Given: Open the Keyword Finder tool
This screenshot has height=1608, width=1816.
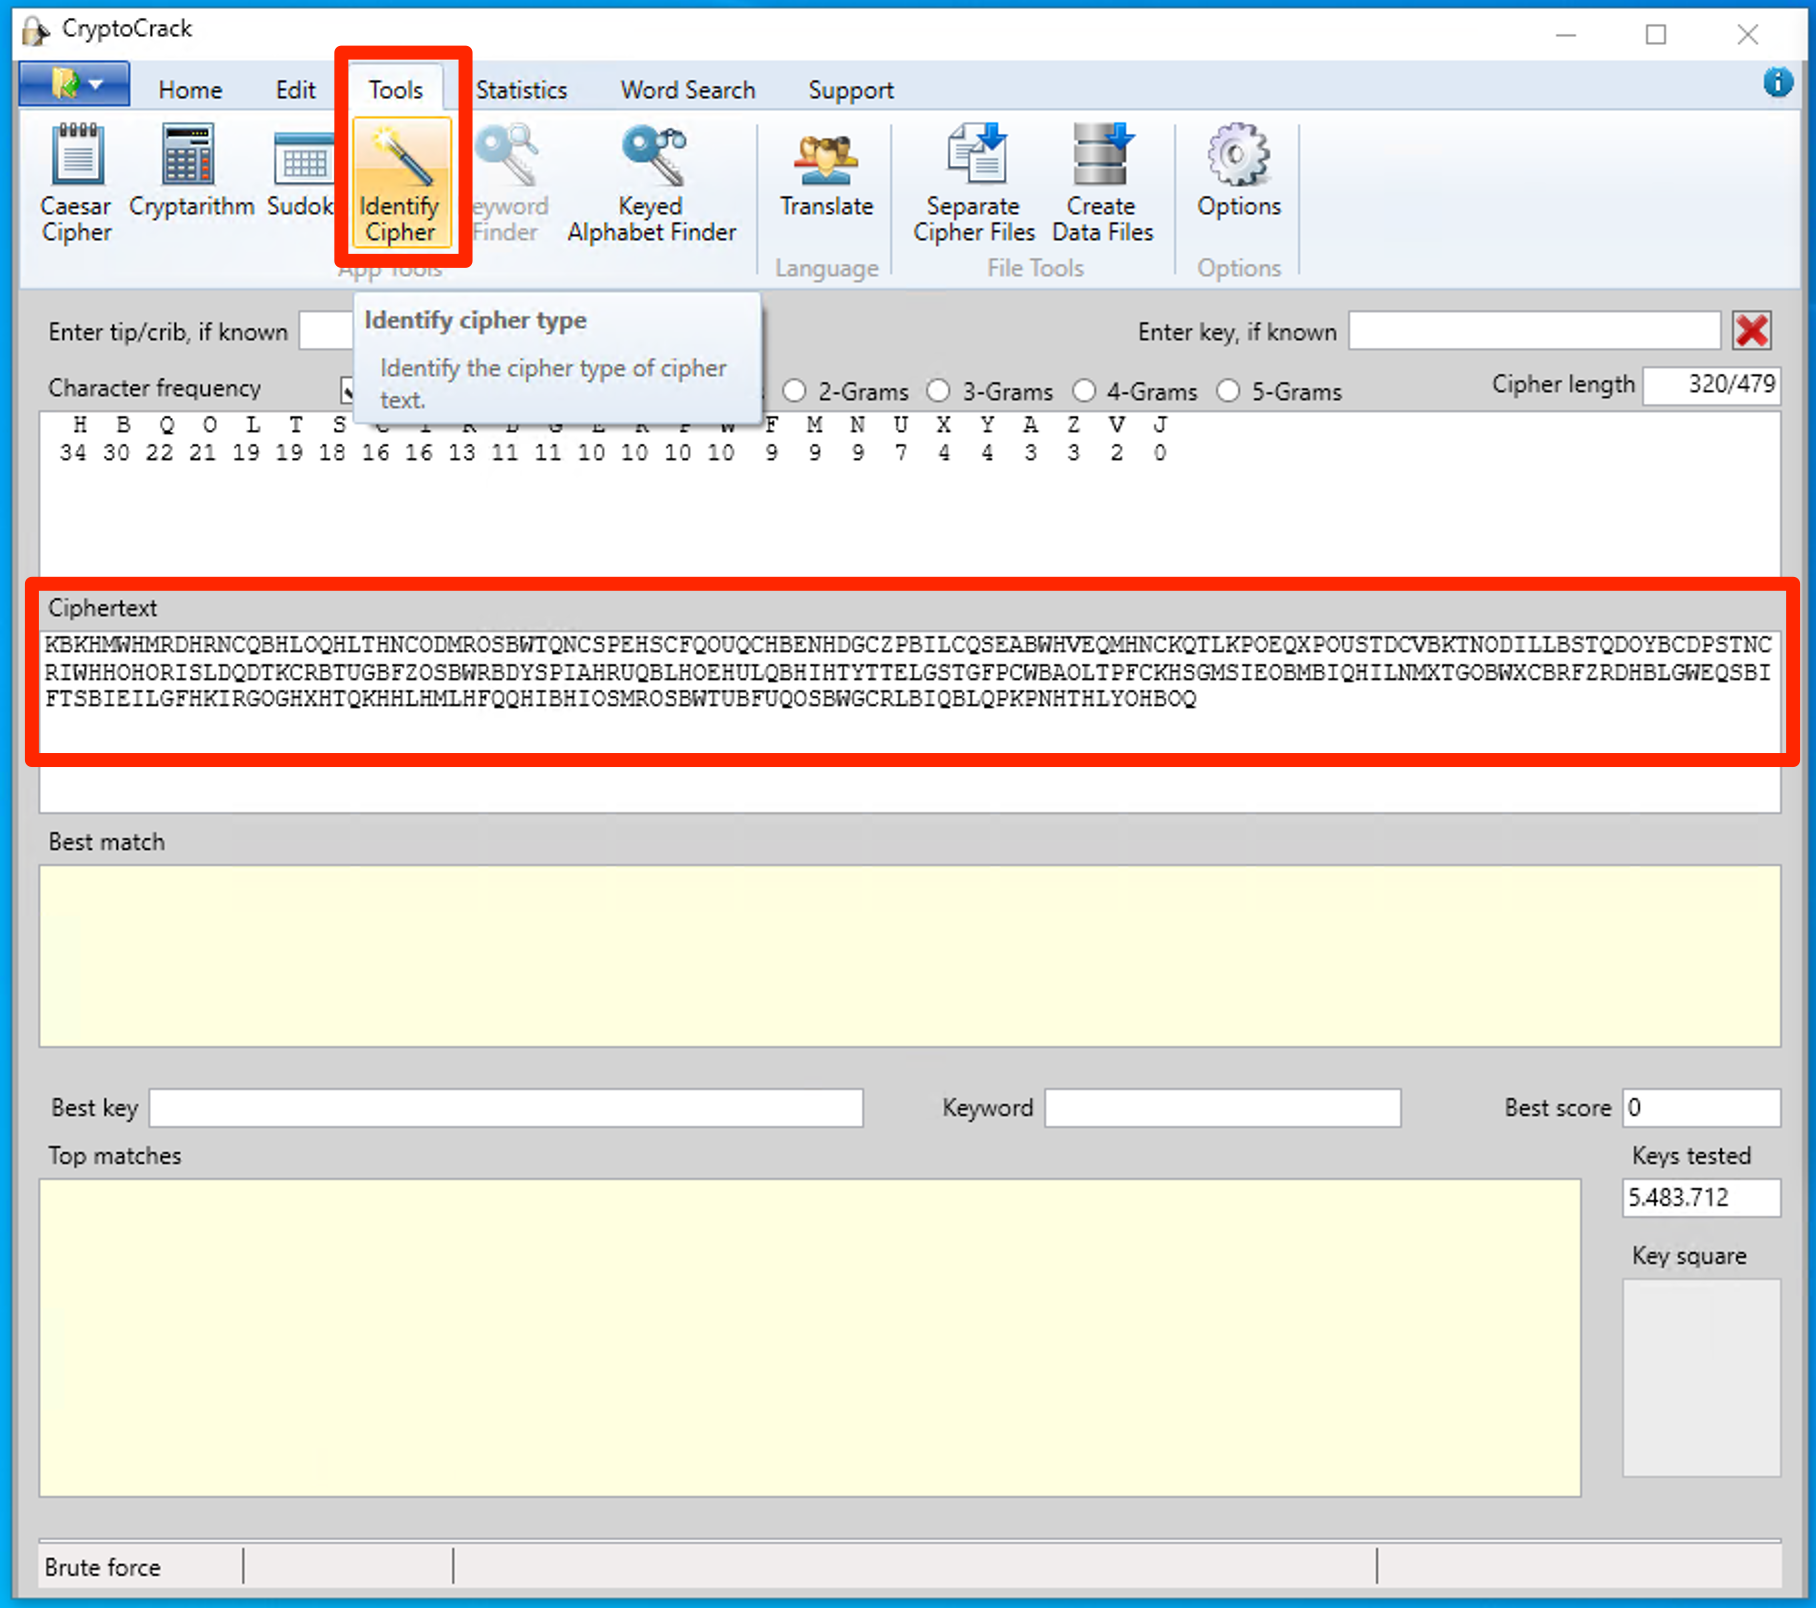Looking at the screenshot, I should pyautogui.click(x=508, y=183).
